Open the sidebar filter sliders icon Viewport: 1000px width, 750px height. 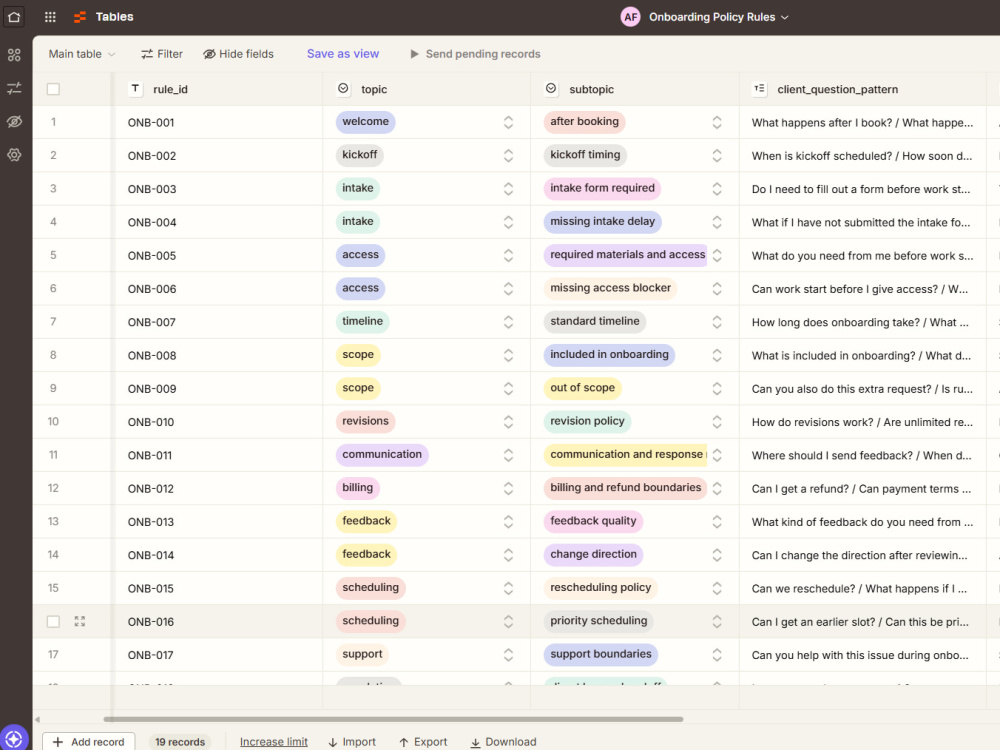tap(14, 88)
